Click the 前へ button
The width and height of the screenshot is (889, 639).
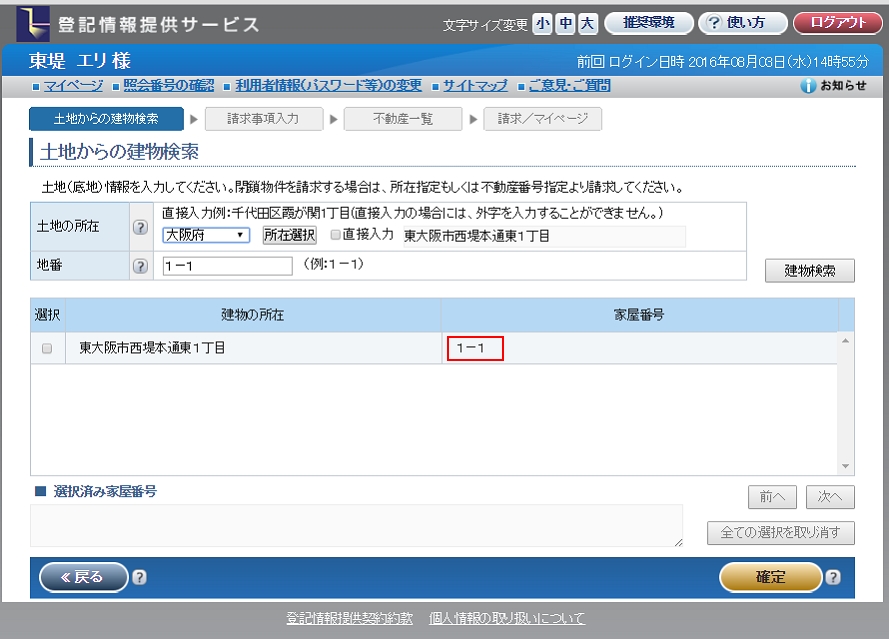tap(772, 497)
